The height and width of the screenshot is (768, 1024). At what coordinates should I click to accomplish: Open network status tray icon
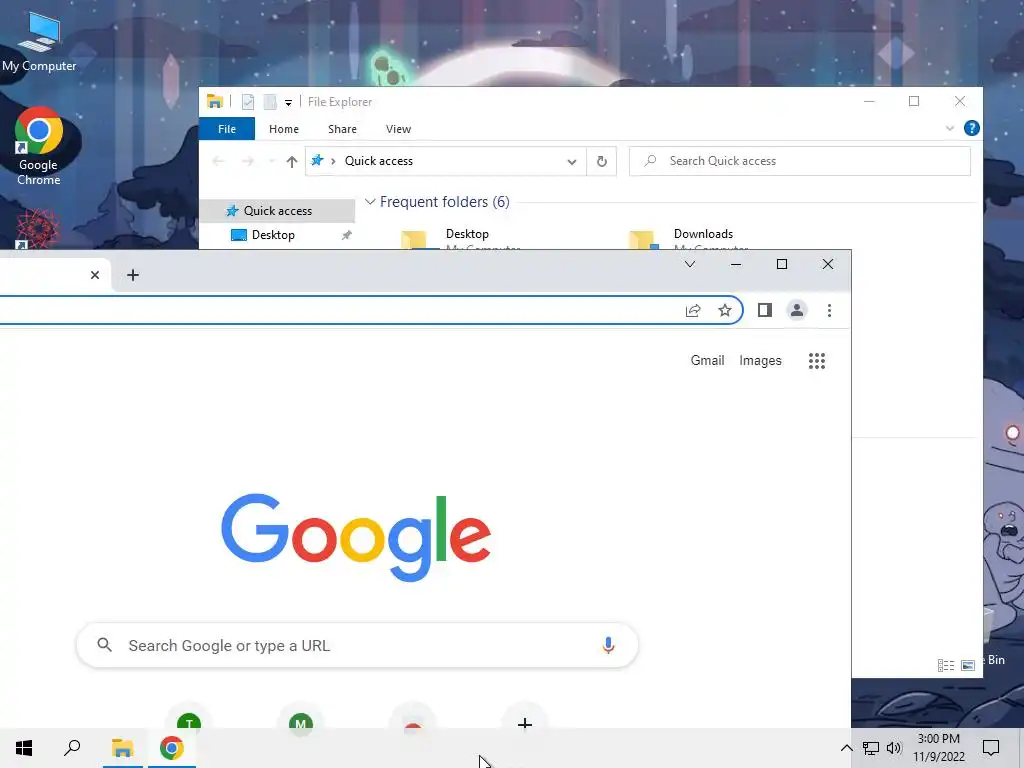(871, 748)
